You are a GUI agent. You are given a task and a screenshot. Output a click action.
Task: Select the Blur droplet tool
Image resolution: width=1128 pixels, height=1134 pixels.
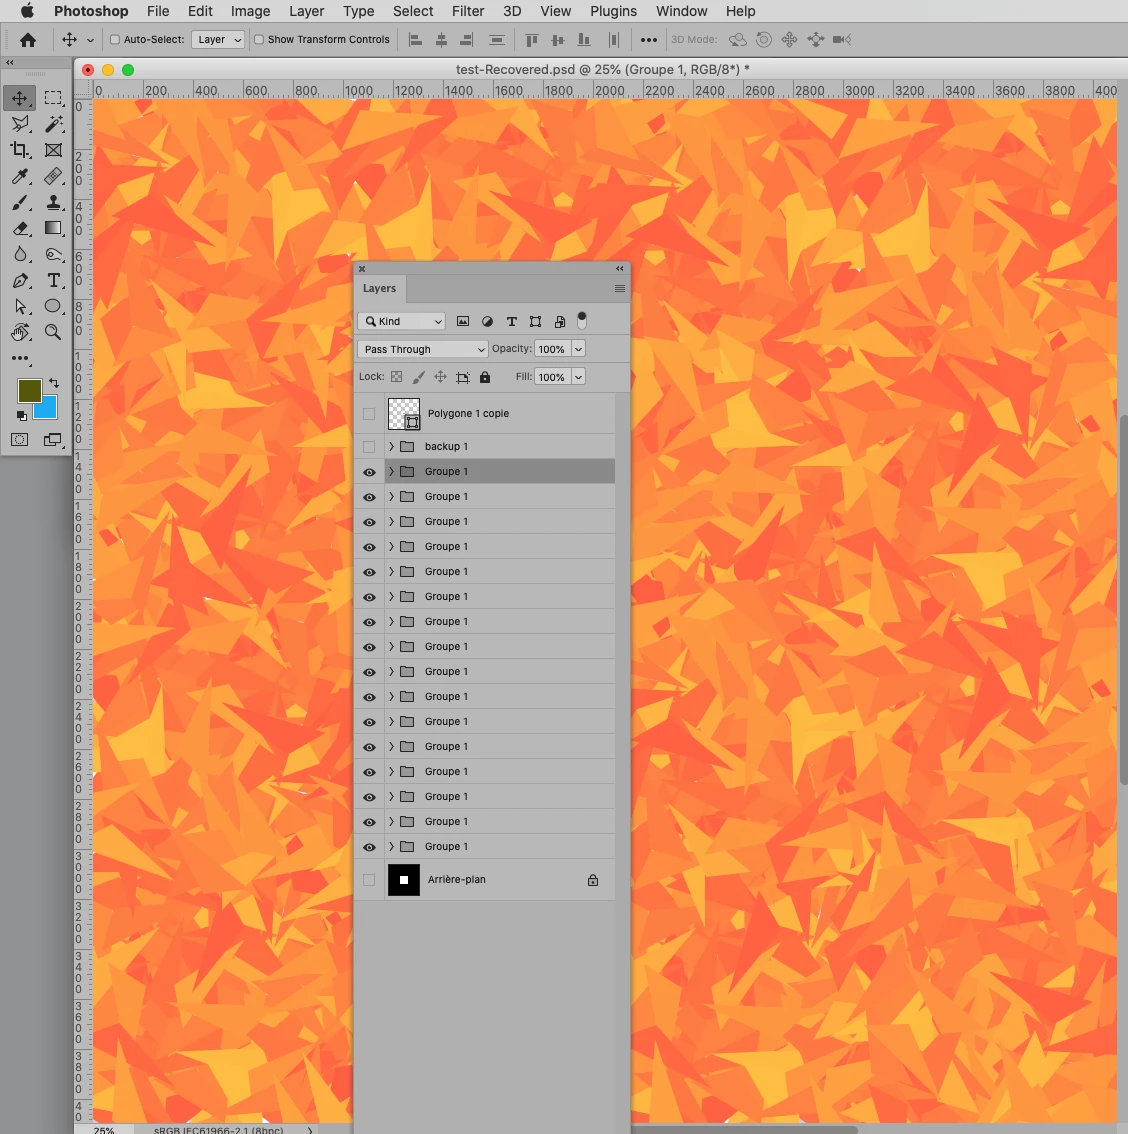[20, 255]
